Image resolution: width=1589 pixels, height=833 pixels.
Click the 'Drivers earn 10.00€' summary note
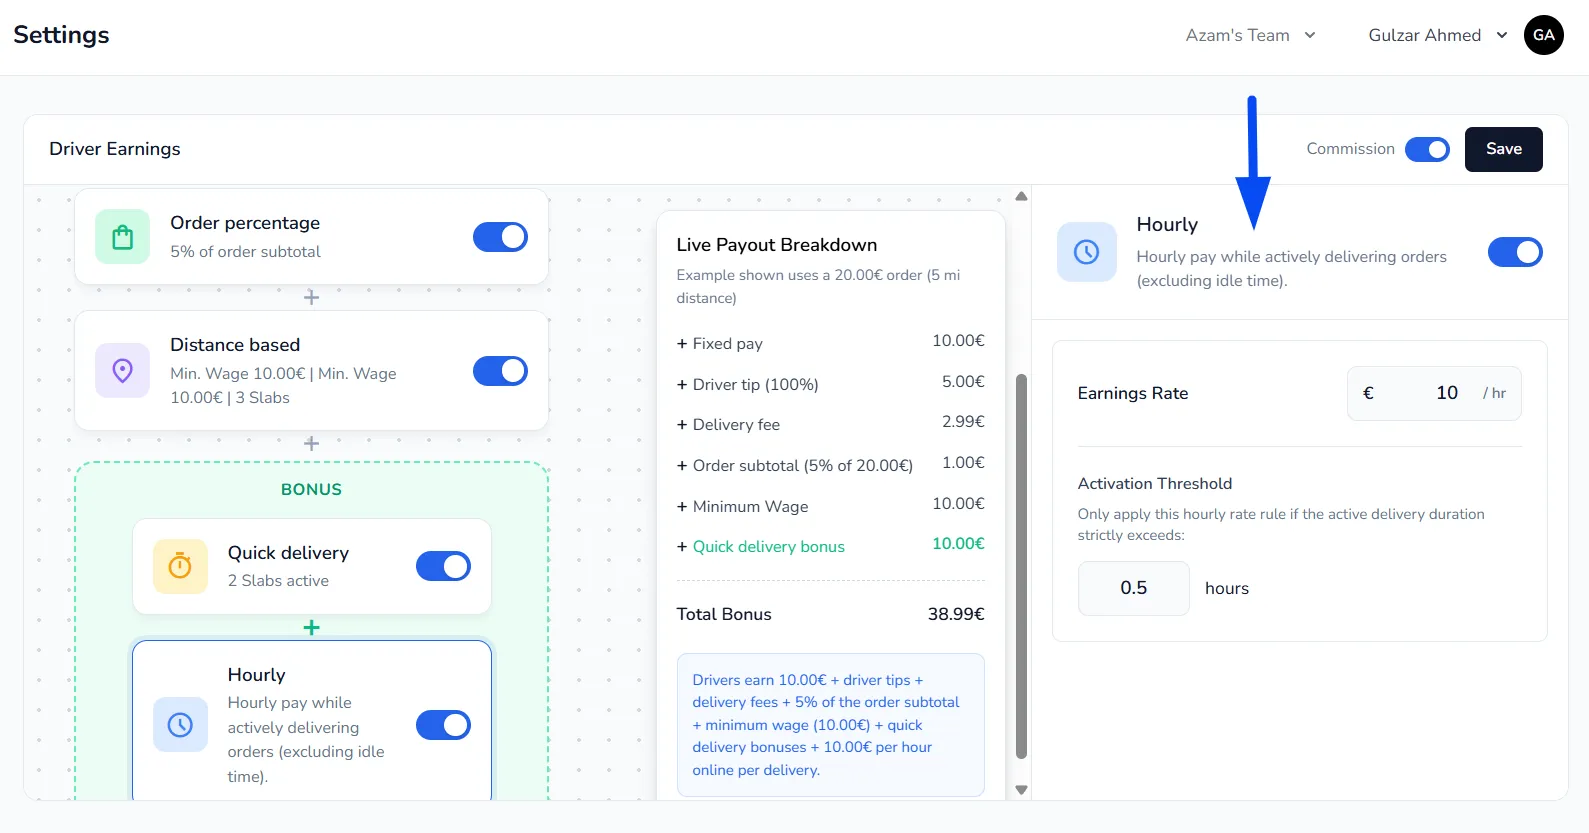830,725
